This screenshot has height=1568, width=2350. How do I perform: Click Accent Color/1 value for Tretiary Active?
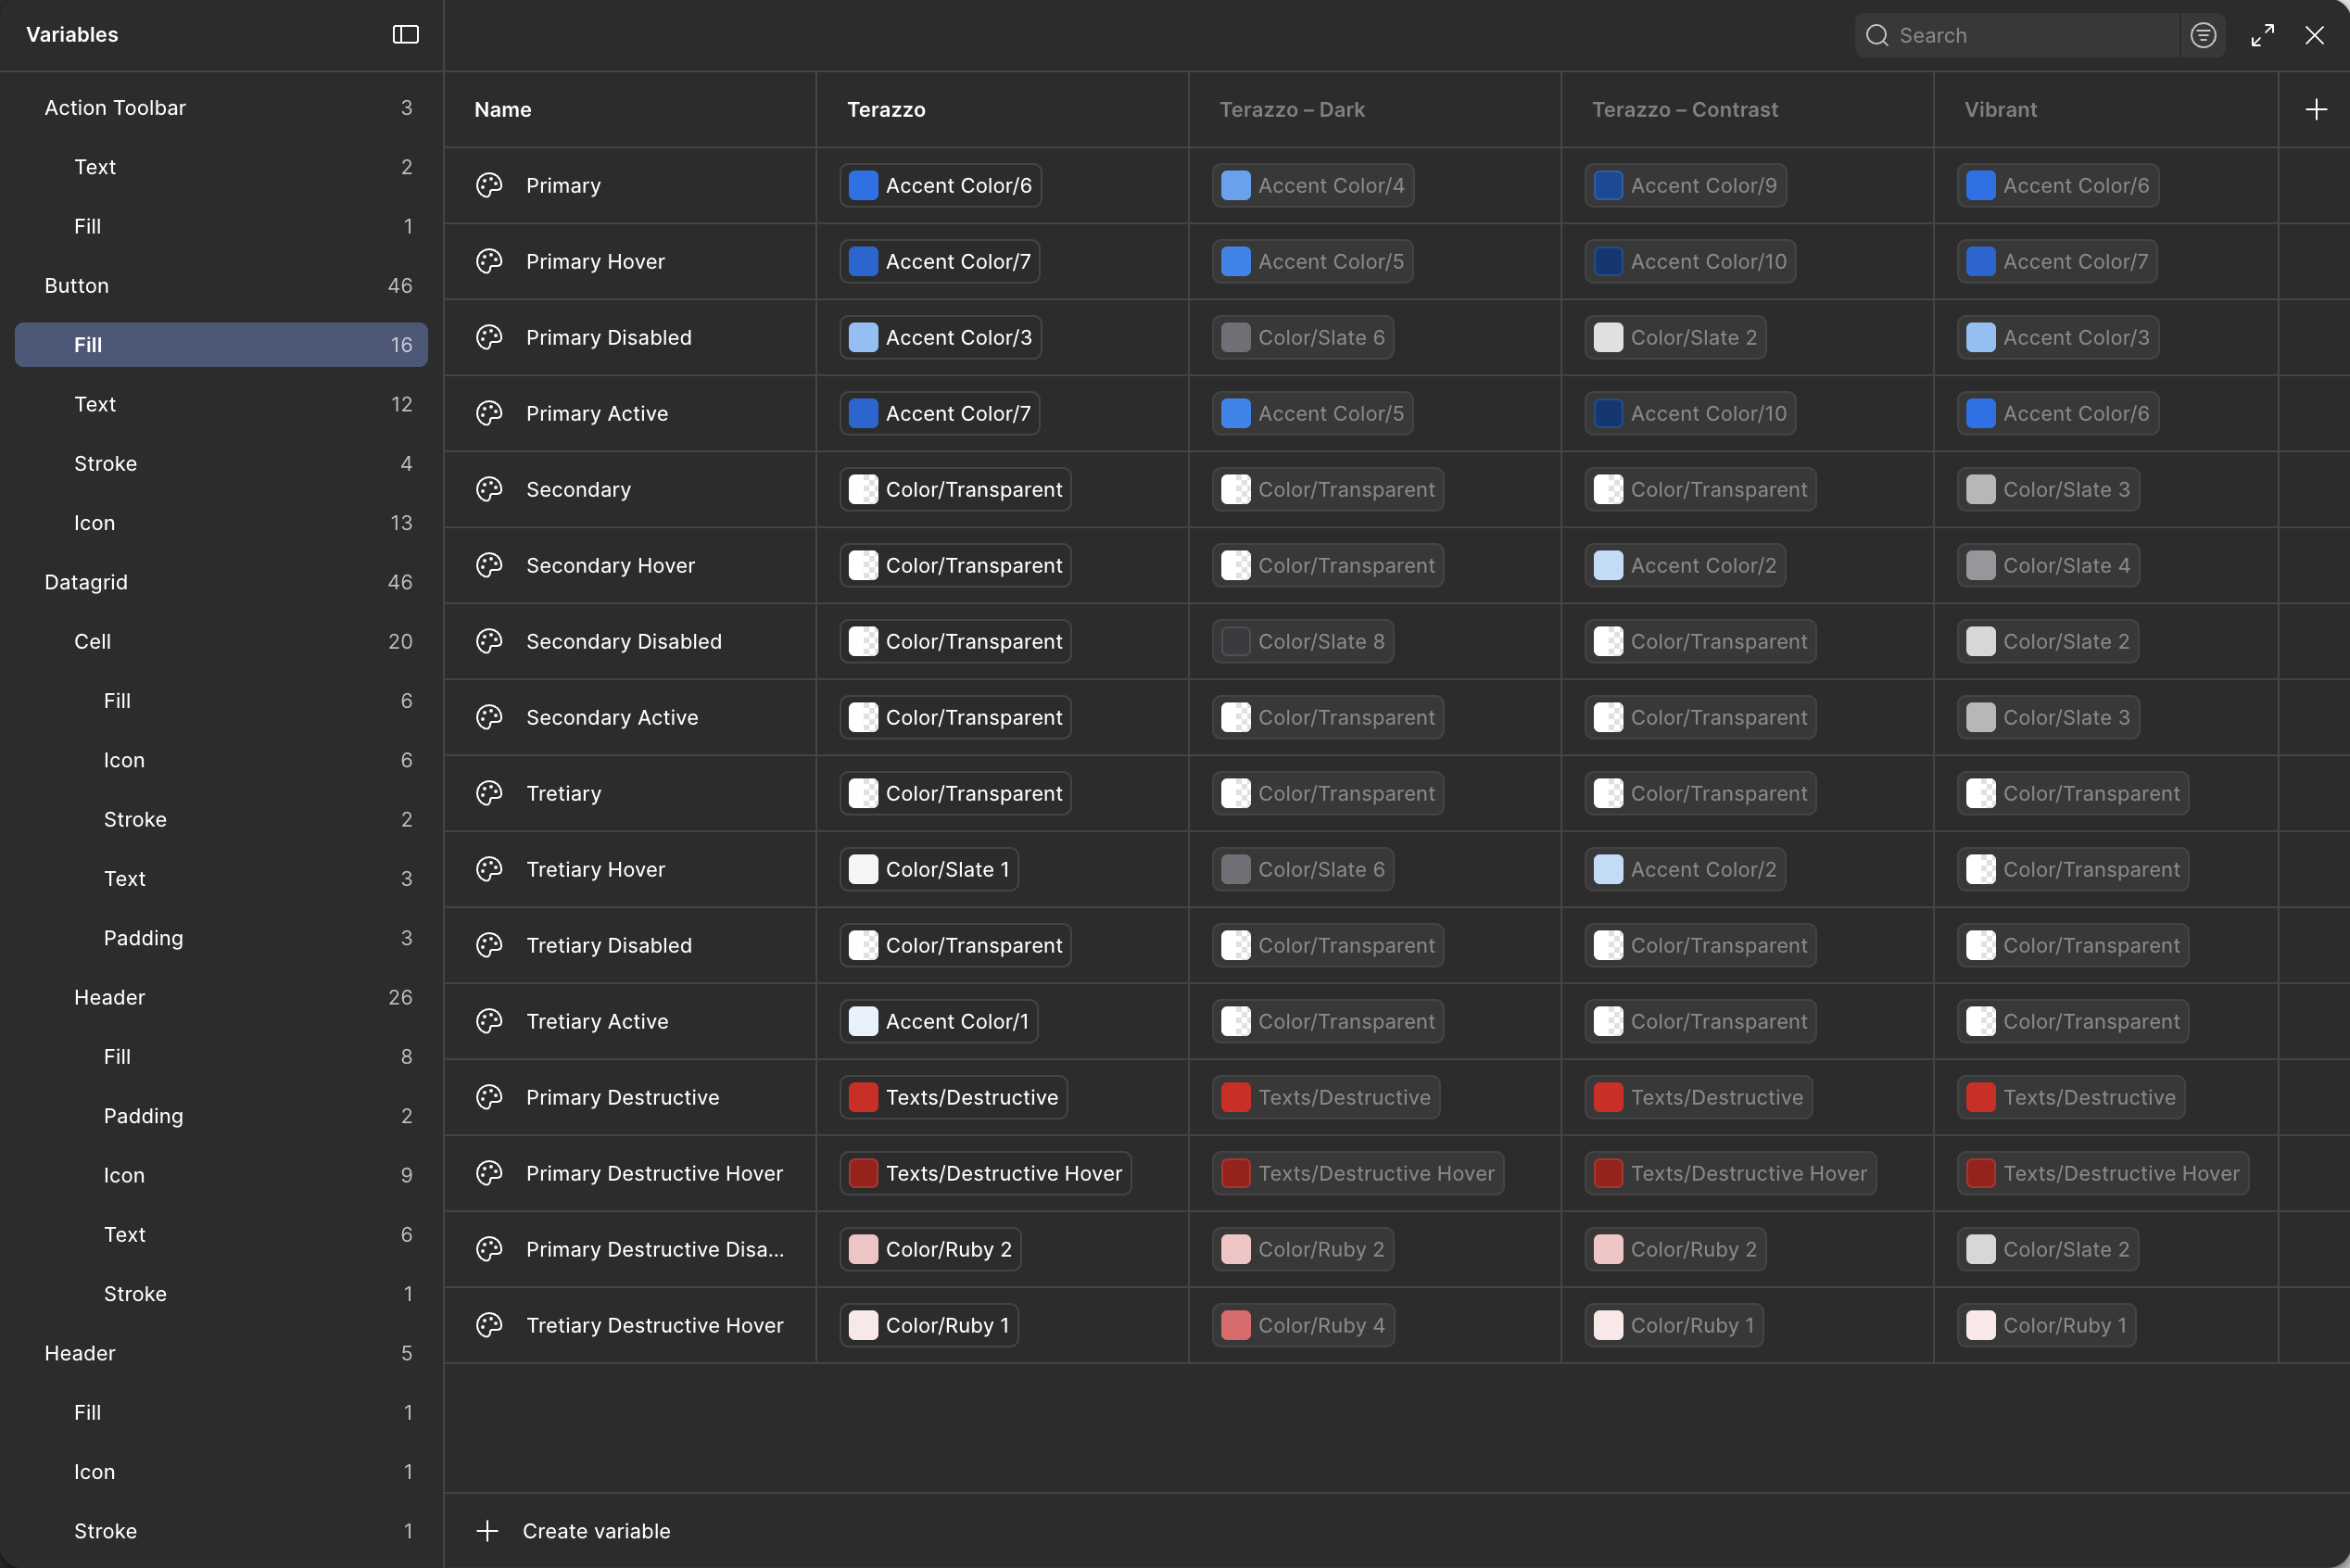coord(938,1021)
